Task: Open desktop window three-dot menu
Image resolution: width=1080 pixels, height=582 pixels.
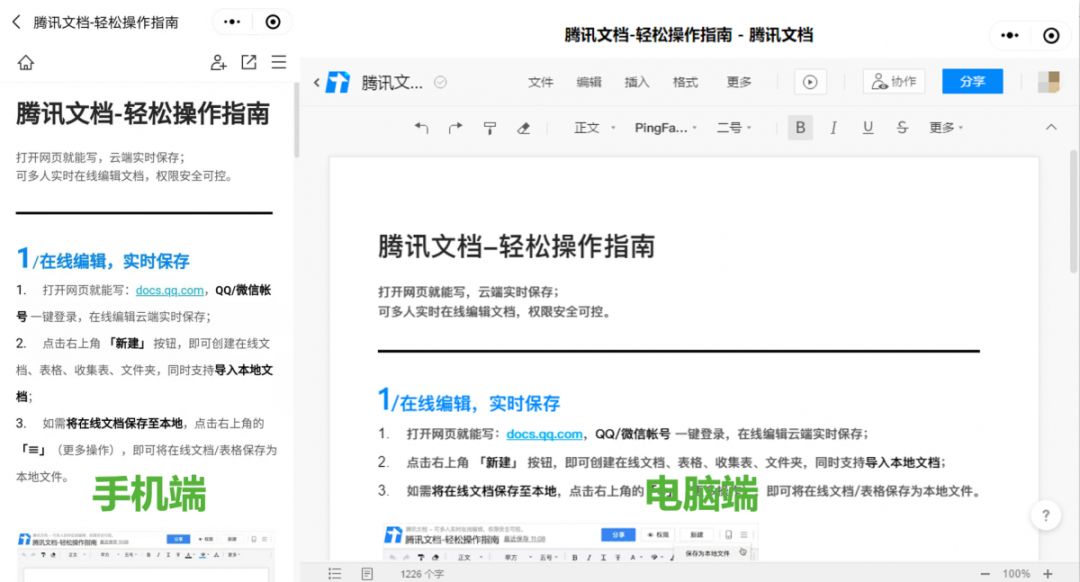Action: pos(1010,35)
